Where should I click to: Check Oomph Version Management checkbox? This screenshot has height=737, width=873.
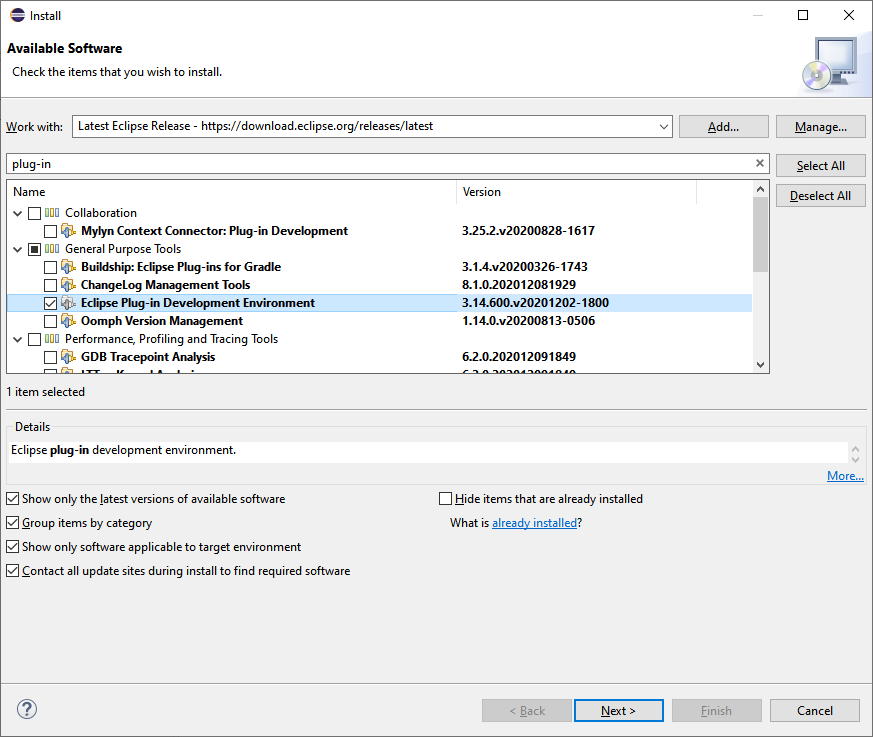pos(50,321)
